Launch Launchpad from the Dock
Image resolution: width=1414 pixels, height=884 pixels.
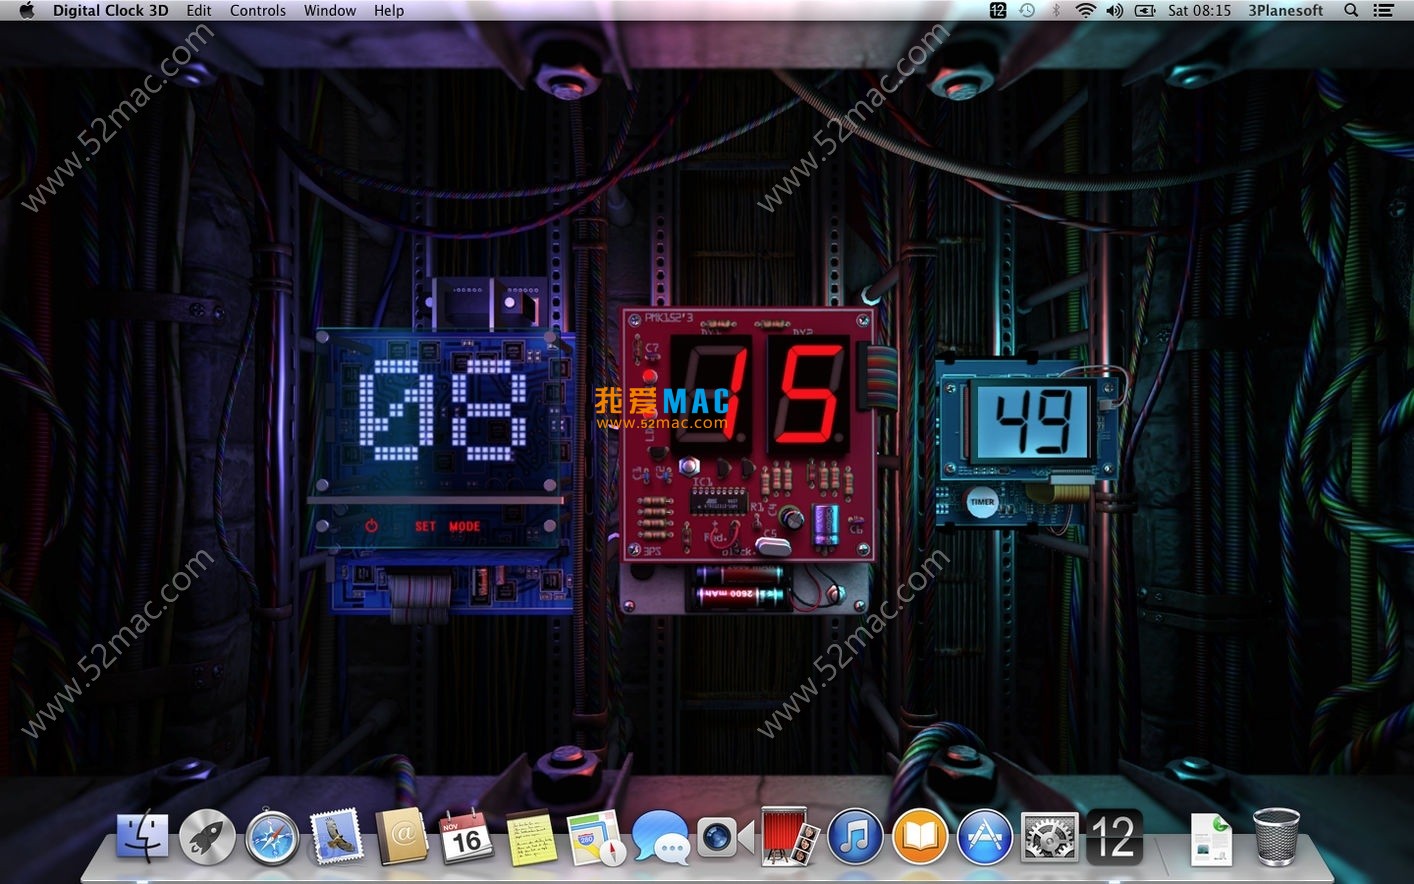(x=207, y=837)
